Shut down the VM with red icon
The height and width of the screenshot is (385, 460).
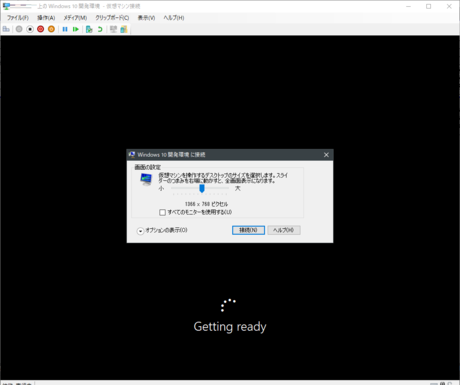pyautogui.click(x=41, y=29)
